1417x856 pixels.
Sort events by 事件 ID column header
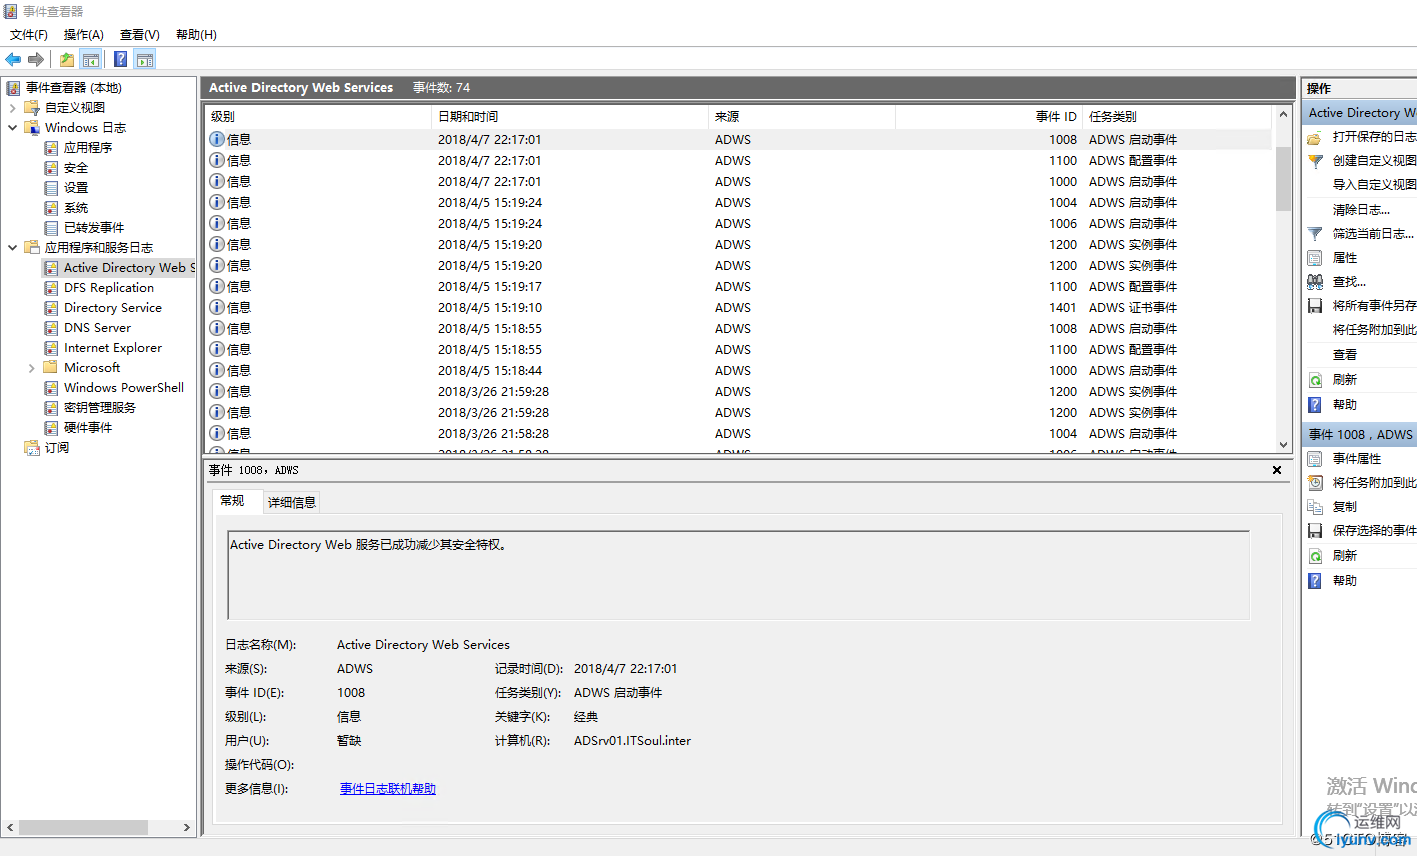coord(988,117)
